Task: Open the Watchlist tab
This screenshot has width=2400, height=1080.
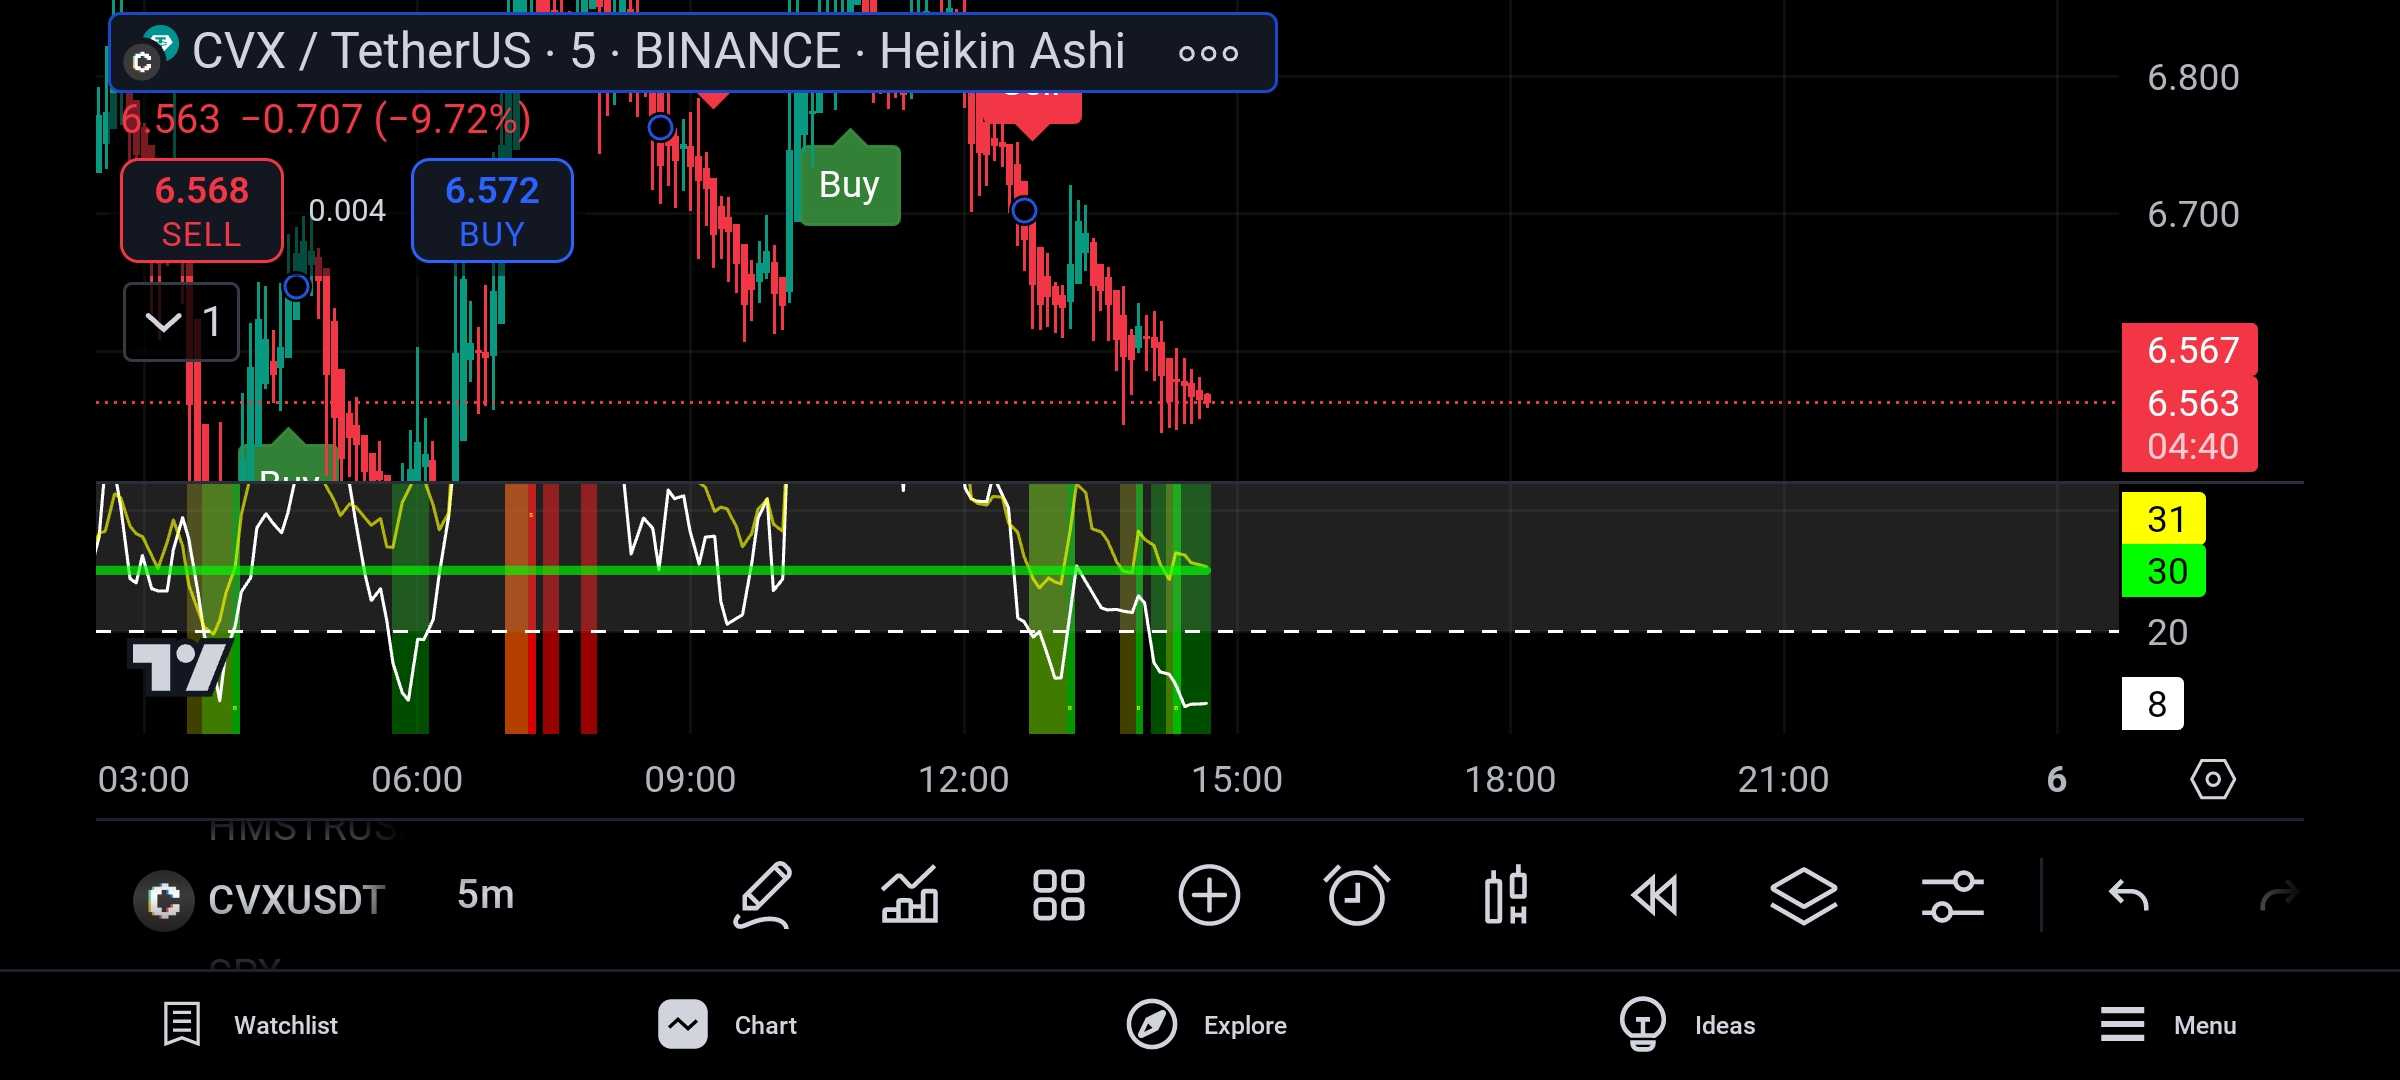Action: tap(251, 1025)
